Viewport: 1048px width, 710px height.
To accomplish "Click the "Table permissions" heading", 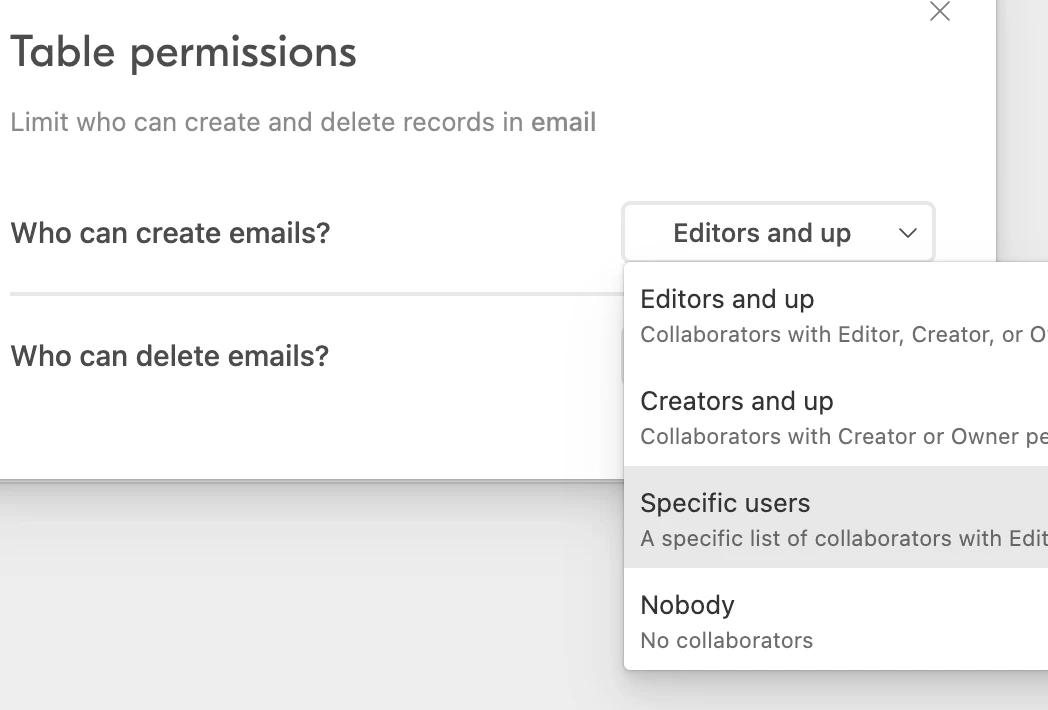I will coord(183,53).
